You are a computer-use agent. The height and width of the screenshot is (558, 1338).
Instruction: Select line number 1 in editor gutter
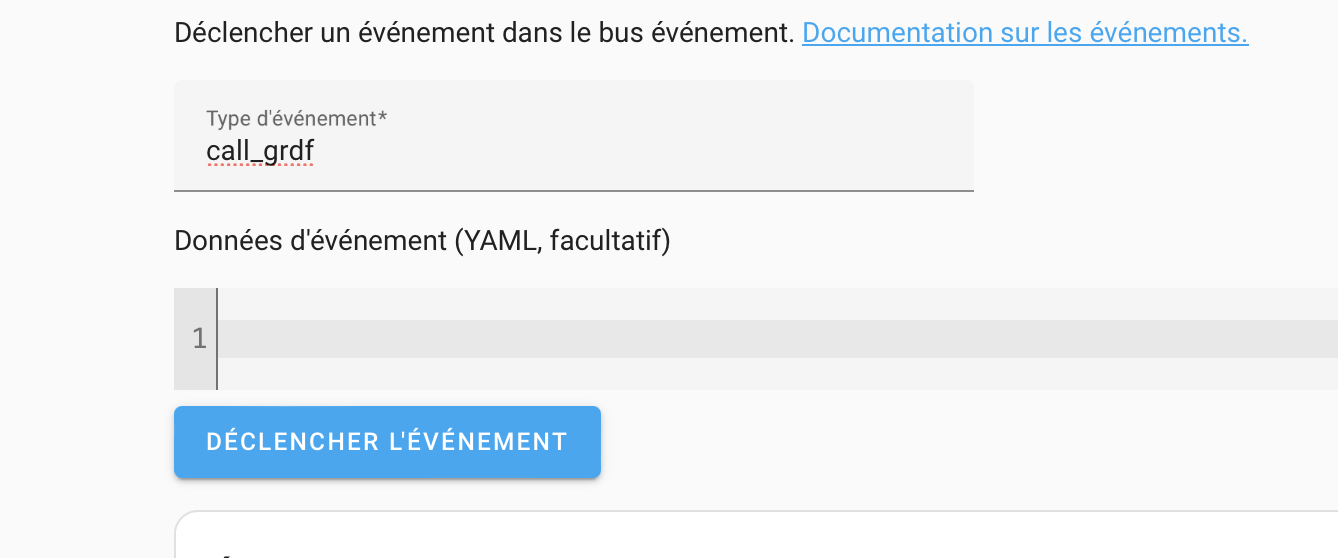pos(199,339)
